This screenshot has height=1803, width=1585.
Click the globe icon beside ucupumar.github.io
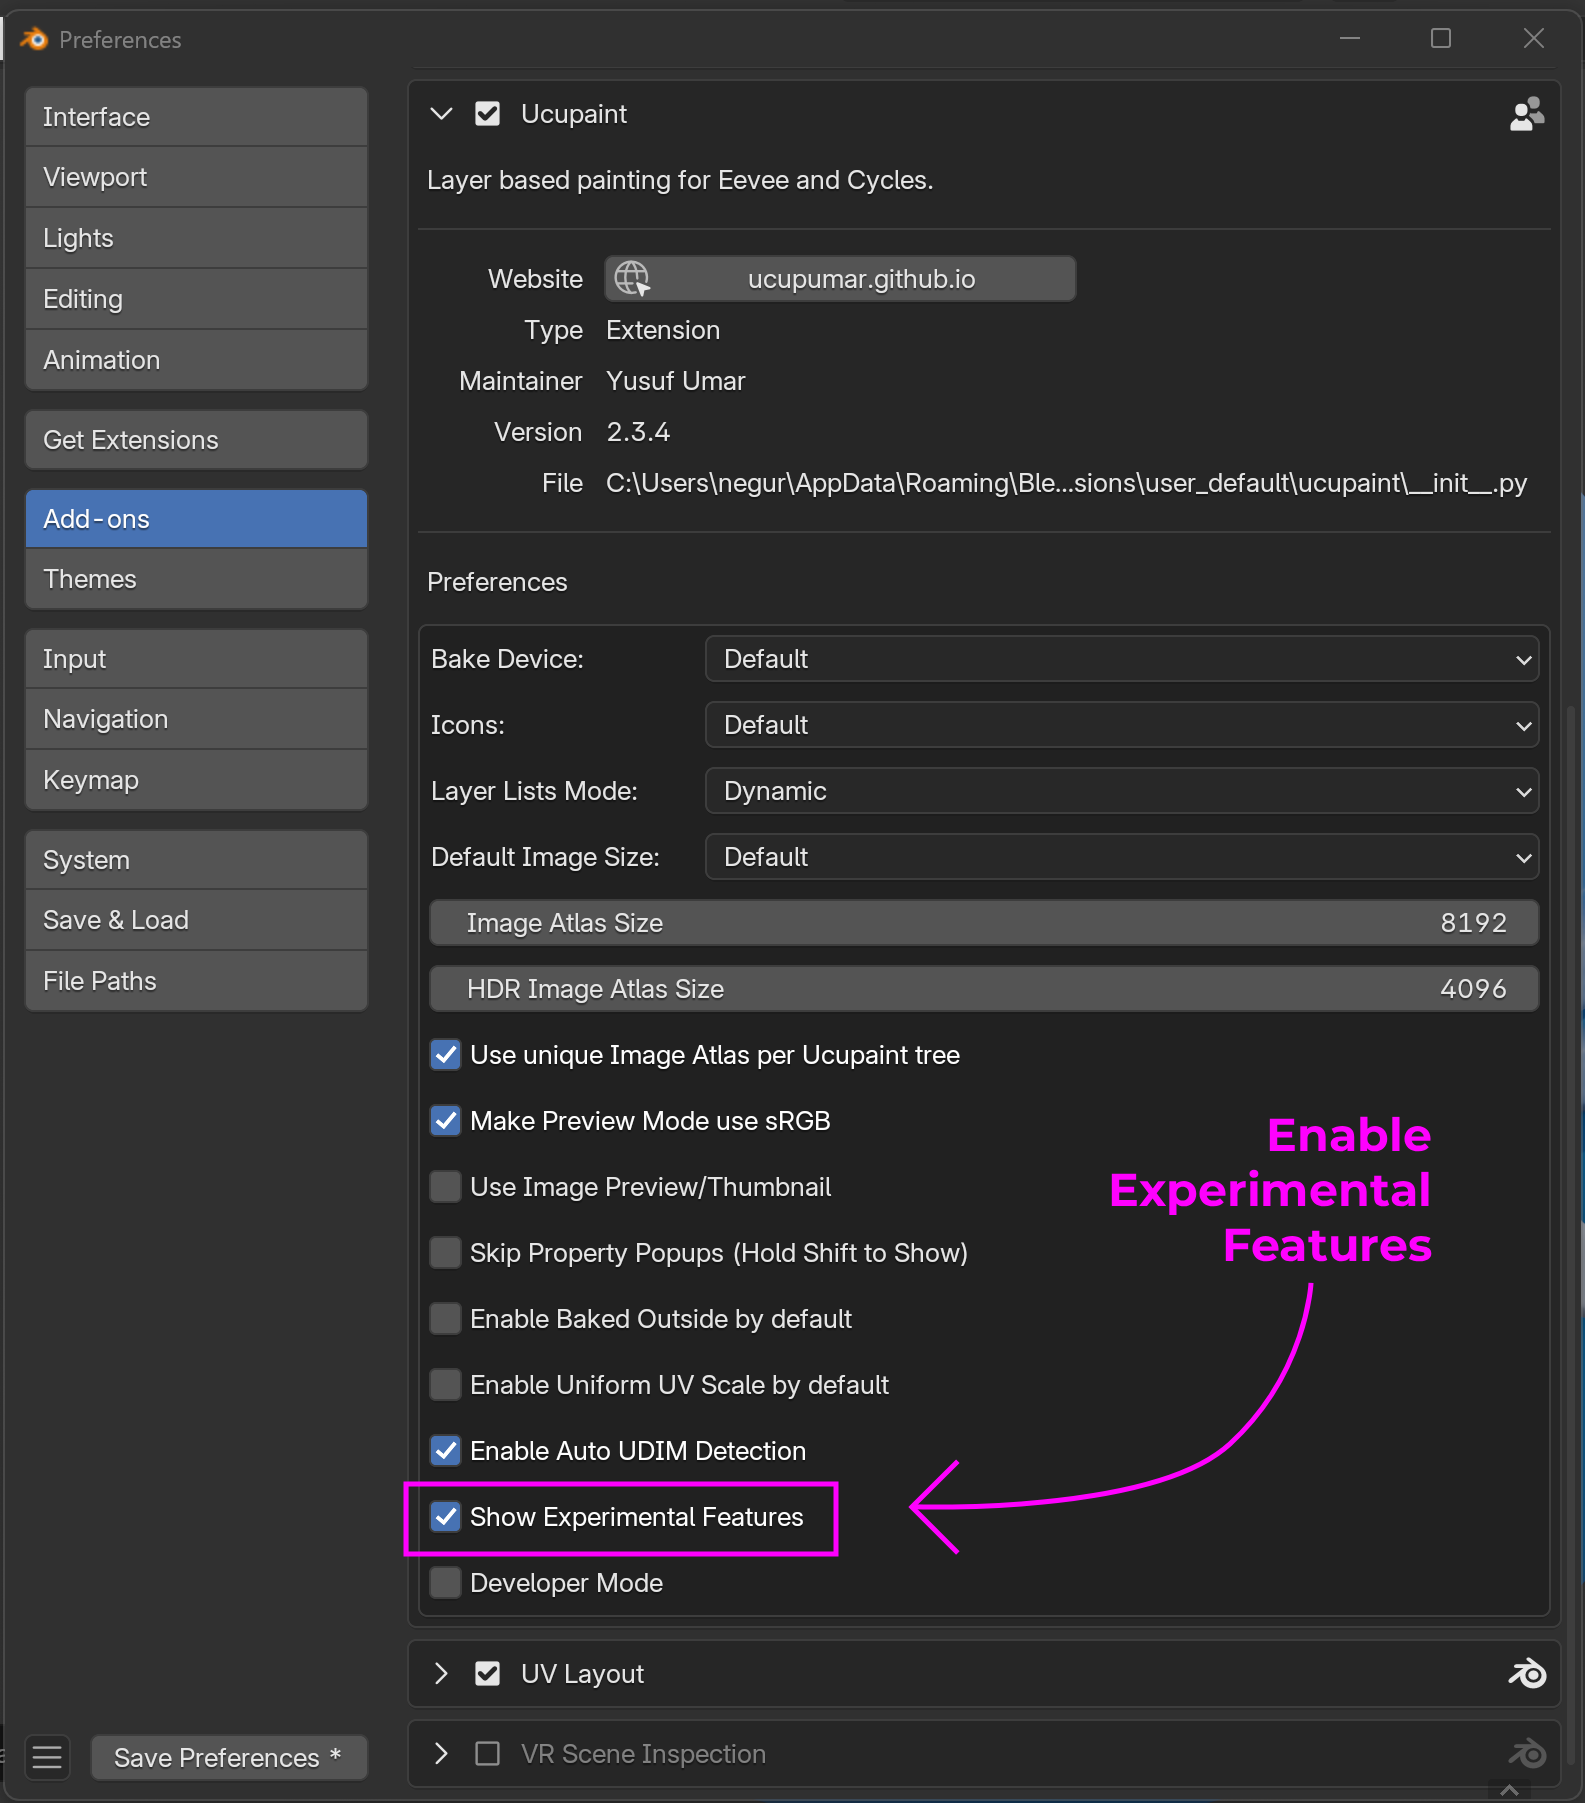(x=632, y=278)
